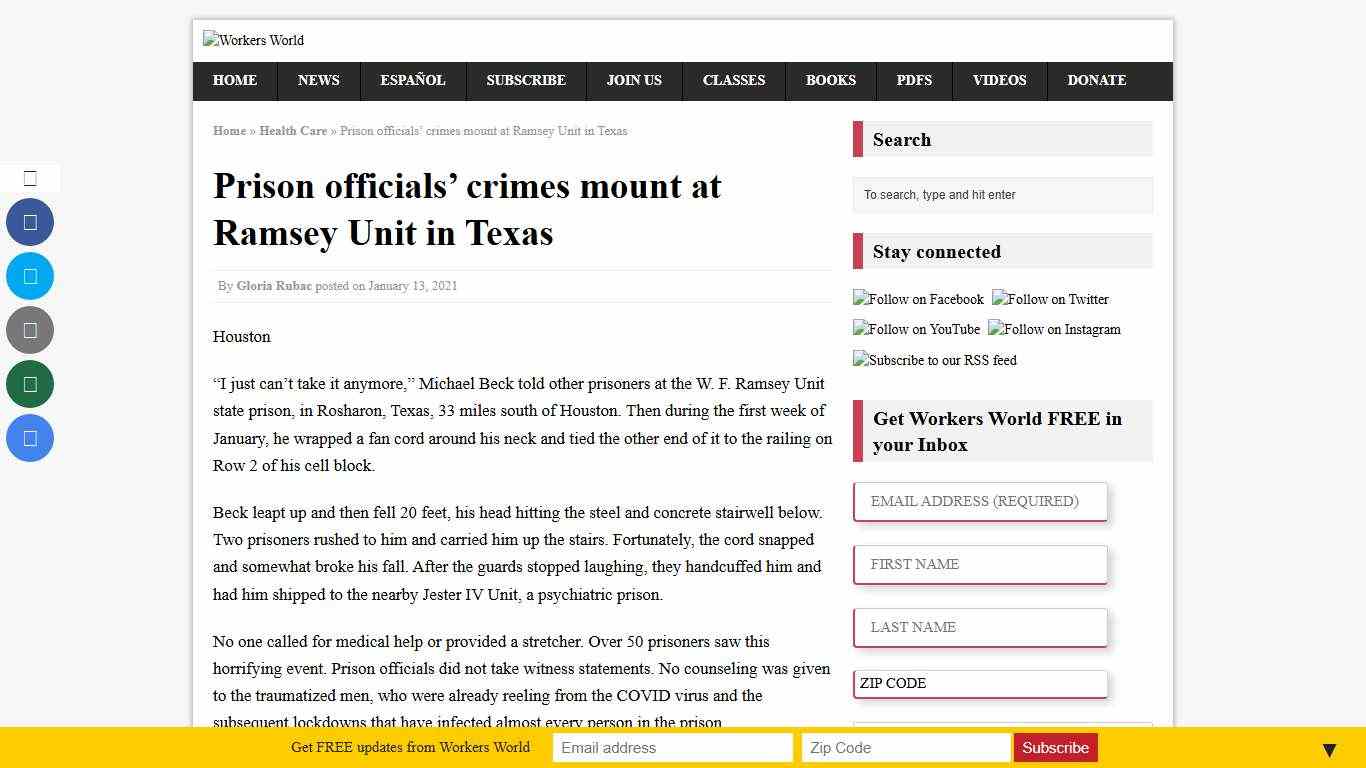
Task: Open the BOOKS navigation item
Action: [x=831, y=81]
